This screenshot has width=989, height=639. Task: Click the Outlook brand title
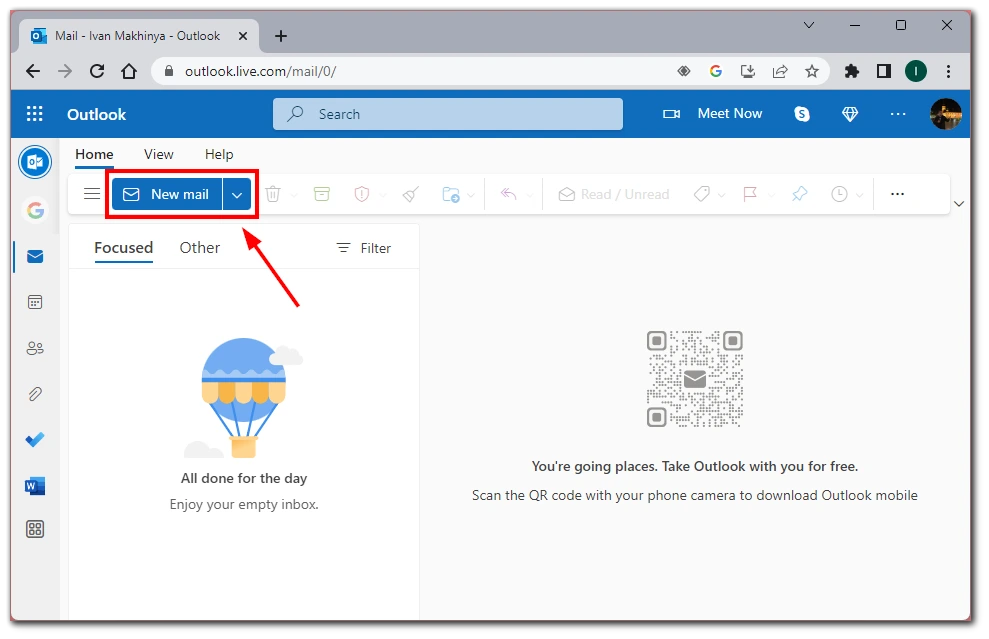click(x=97, y=114)
